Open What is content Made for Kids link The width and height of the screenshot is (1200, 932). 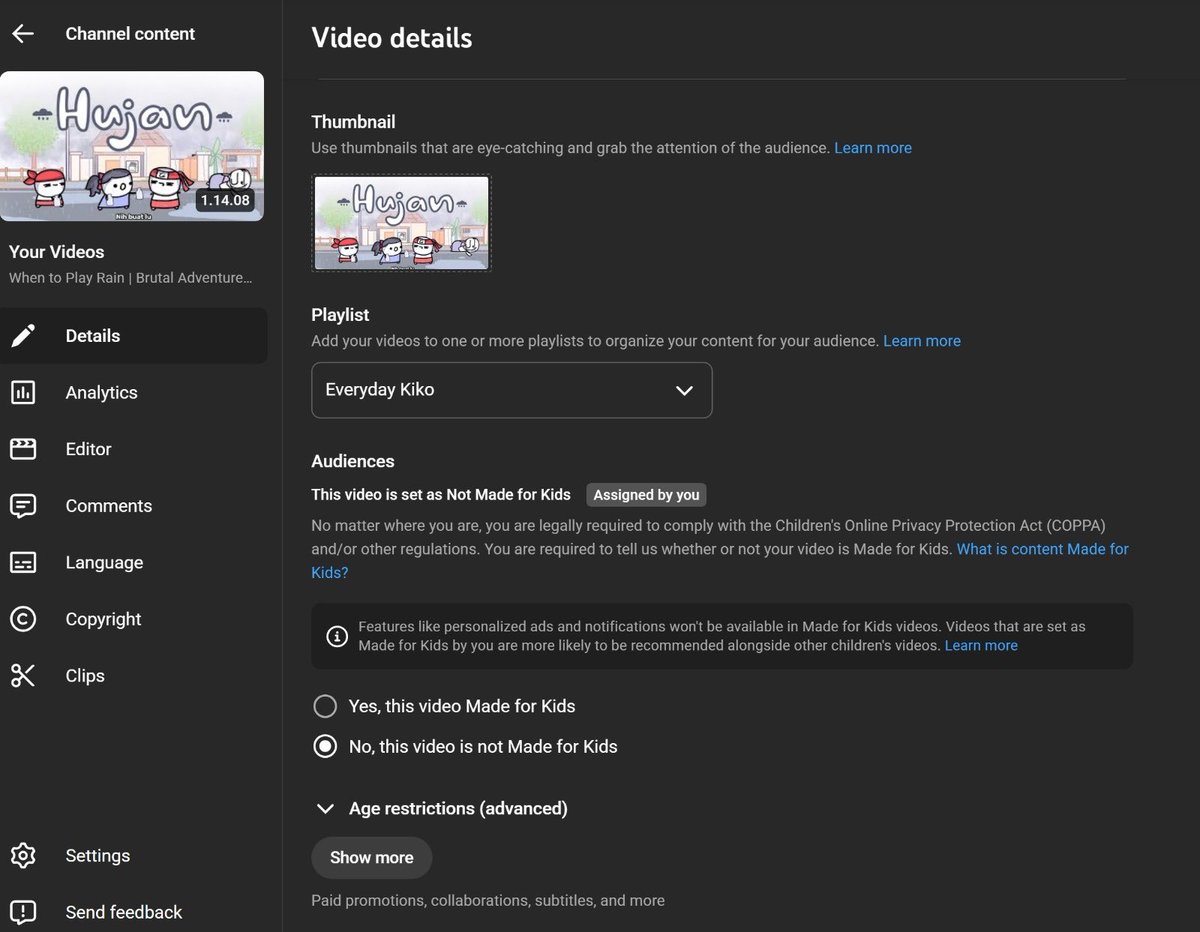[x=1043, y=549]
